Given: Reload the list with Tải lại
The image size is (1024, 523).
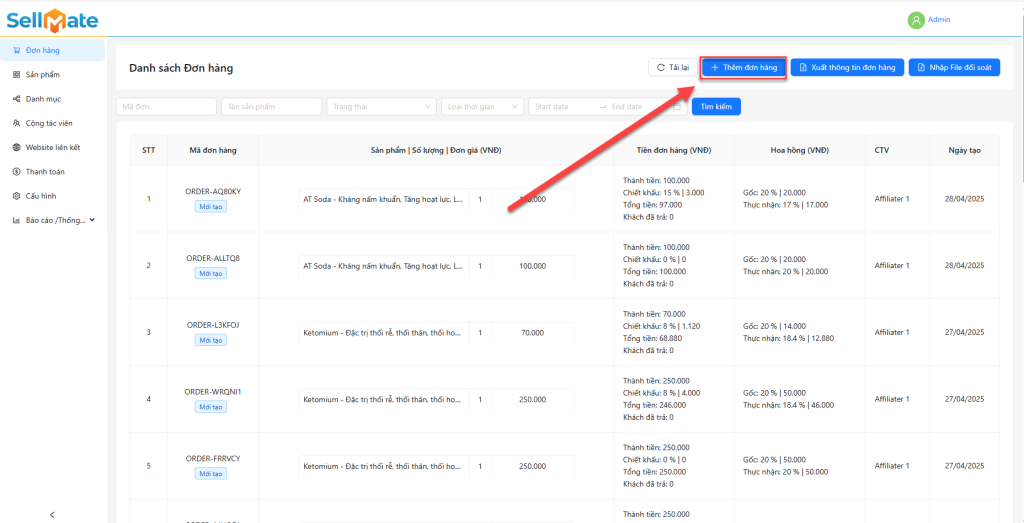Looking at the screenshot, I should pos(671,67).
